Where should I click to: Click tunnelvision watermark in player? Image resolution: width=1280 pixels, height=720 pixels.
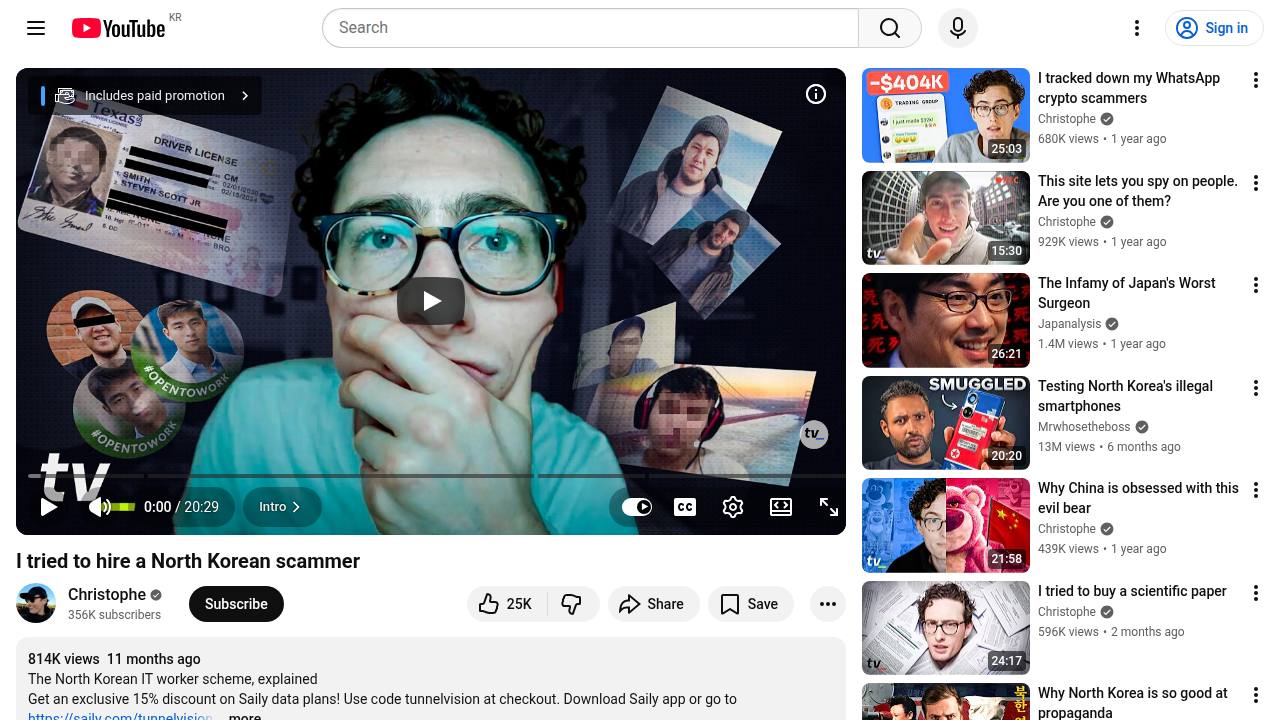click(x=814, y=434)
